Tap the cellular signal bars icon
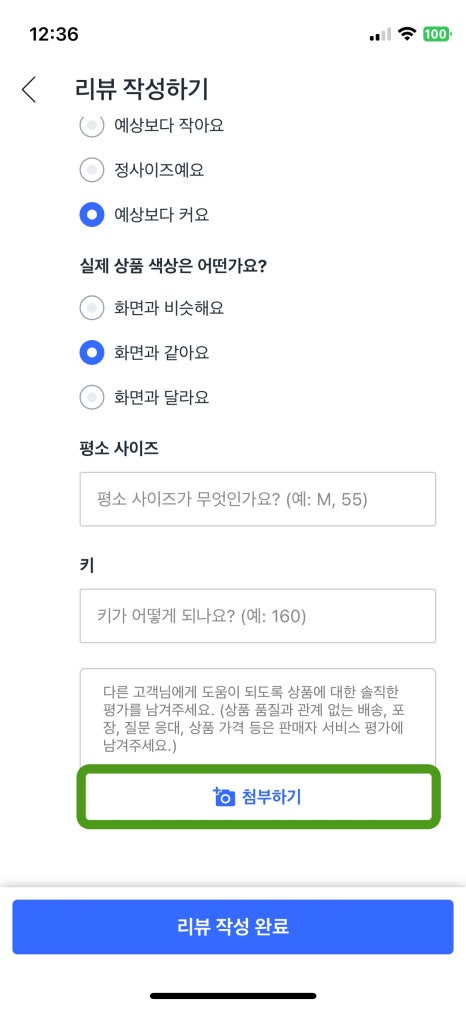The width and height of the screenshot is (466, 1009). [380, 35]
